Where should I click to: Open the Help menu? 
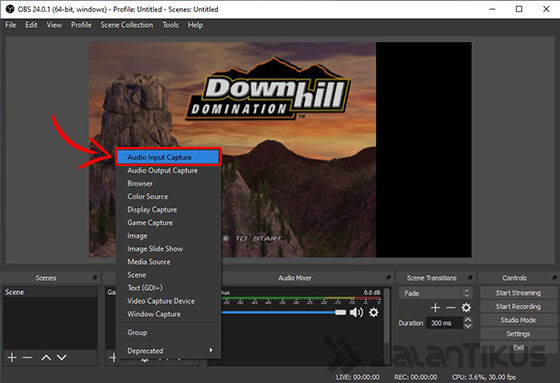(195, 25)
